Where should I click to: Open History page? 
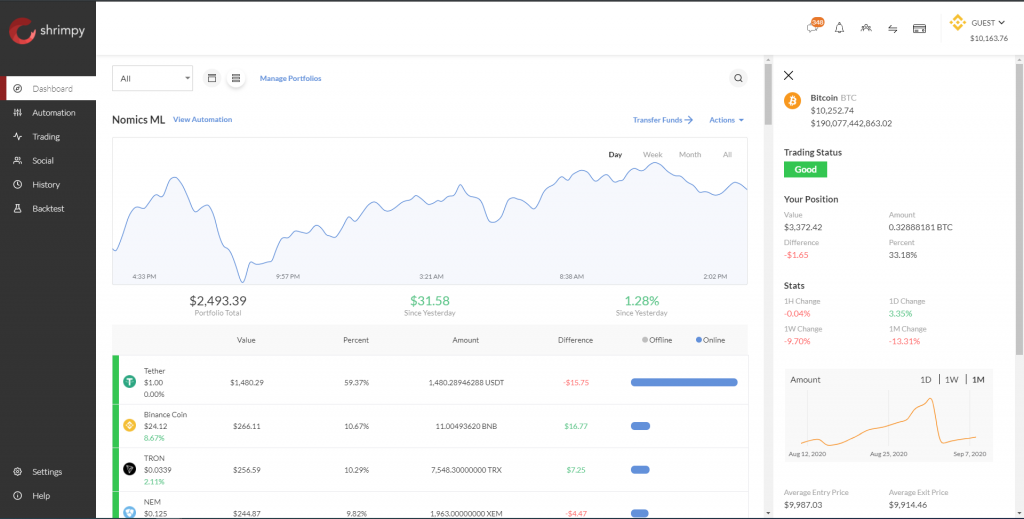pyautogui.click(x=48, y=185)
